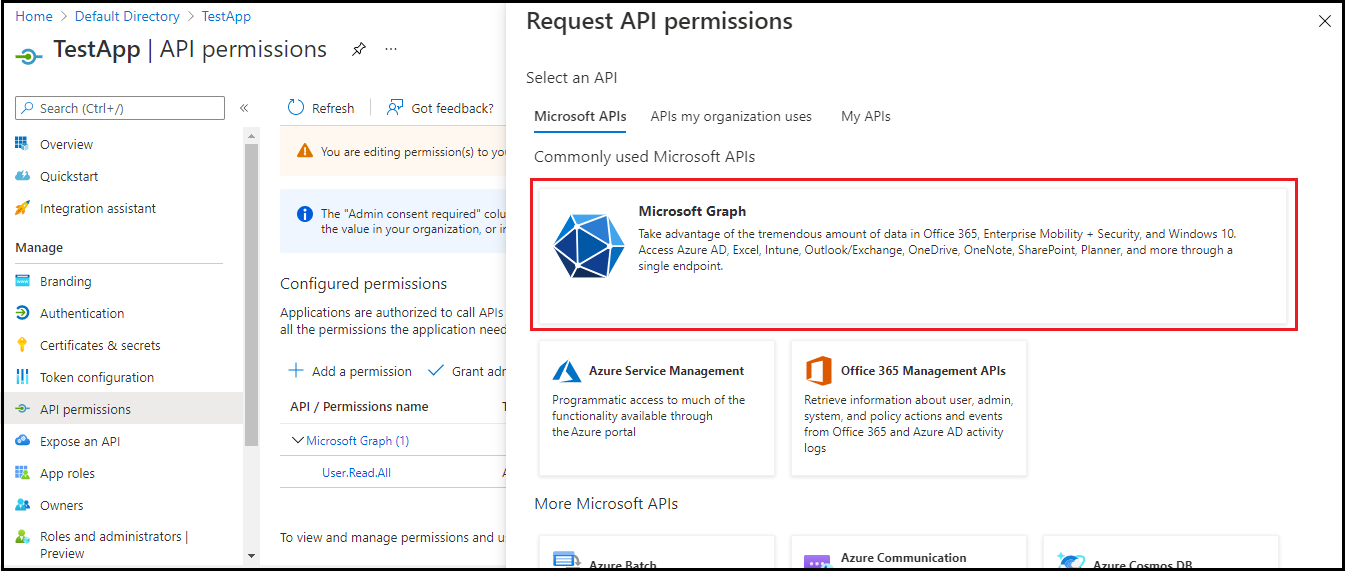
Task: Click the App roles icon
Action: click(22, 473)
